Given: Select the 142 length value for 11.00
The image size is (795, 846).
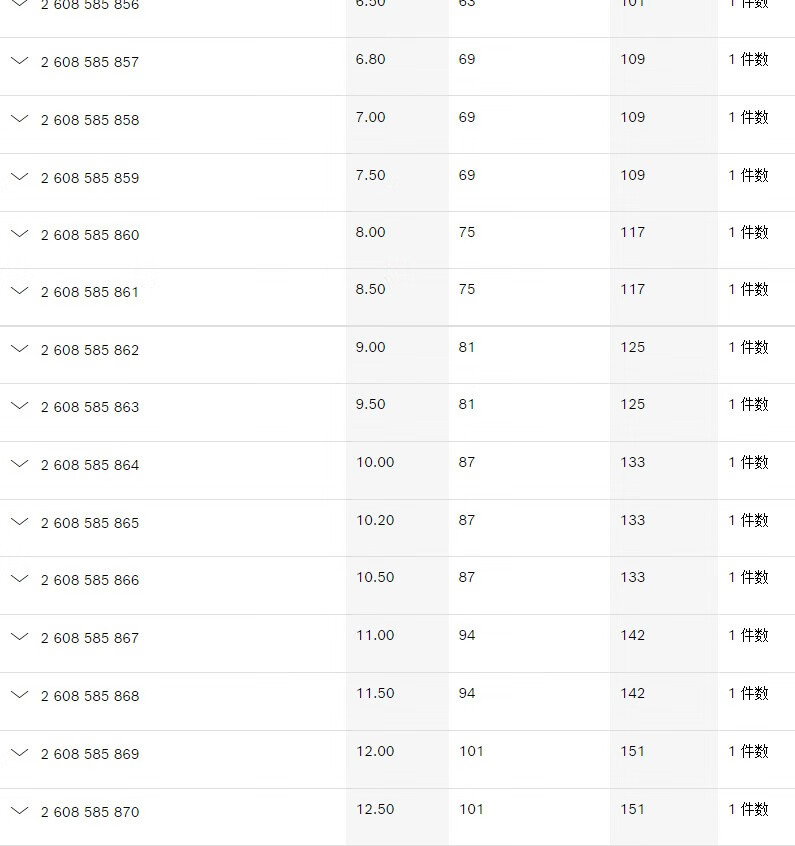Looking at the screenshot, I should pos(633,635).
